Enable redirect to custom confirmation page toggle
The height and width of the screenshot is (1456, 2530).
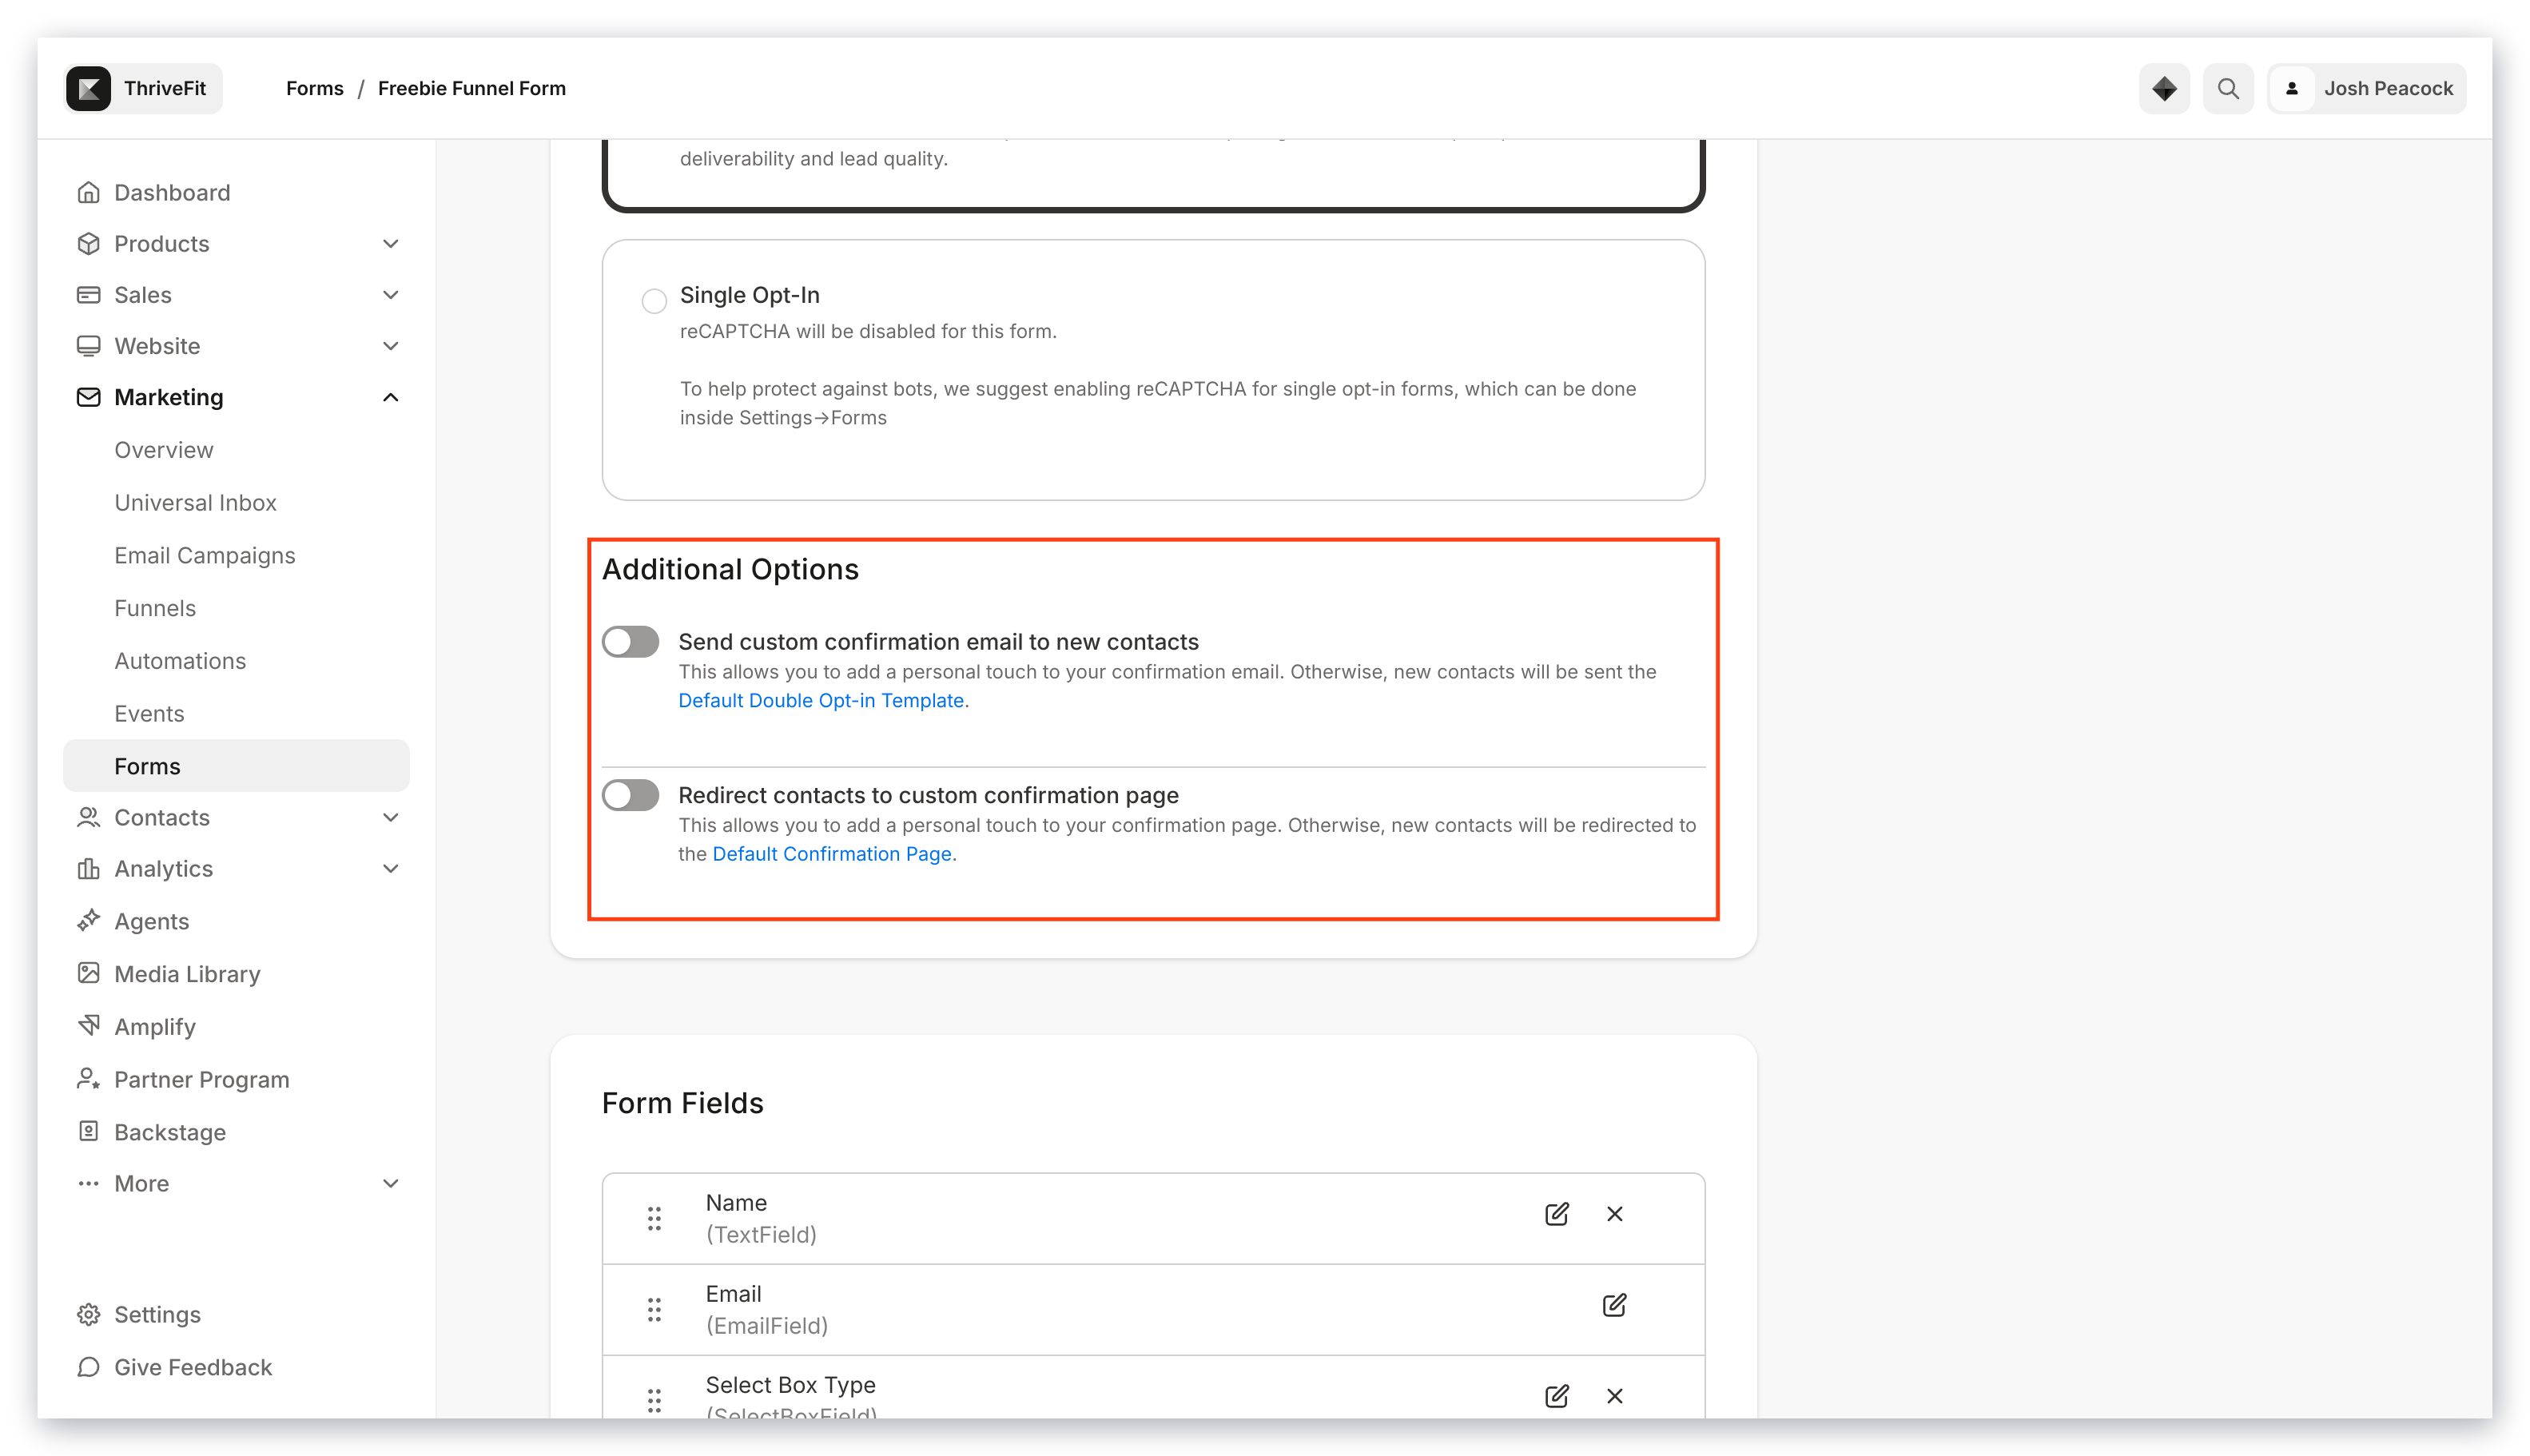tap(630, 795)
